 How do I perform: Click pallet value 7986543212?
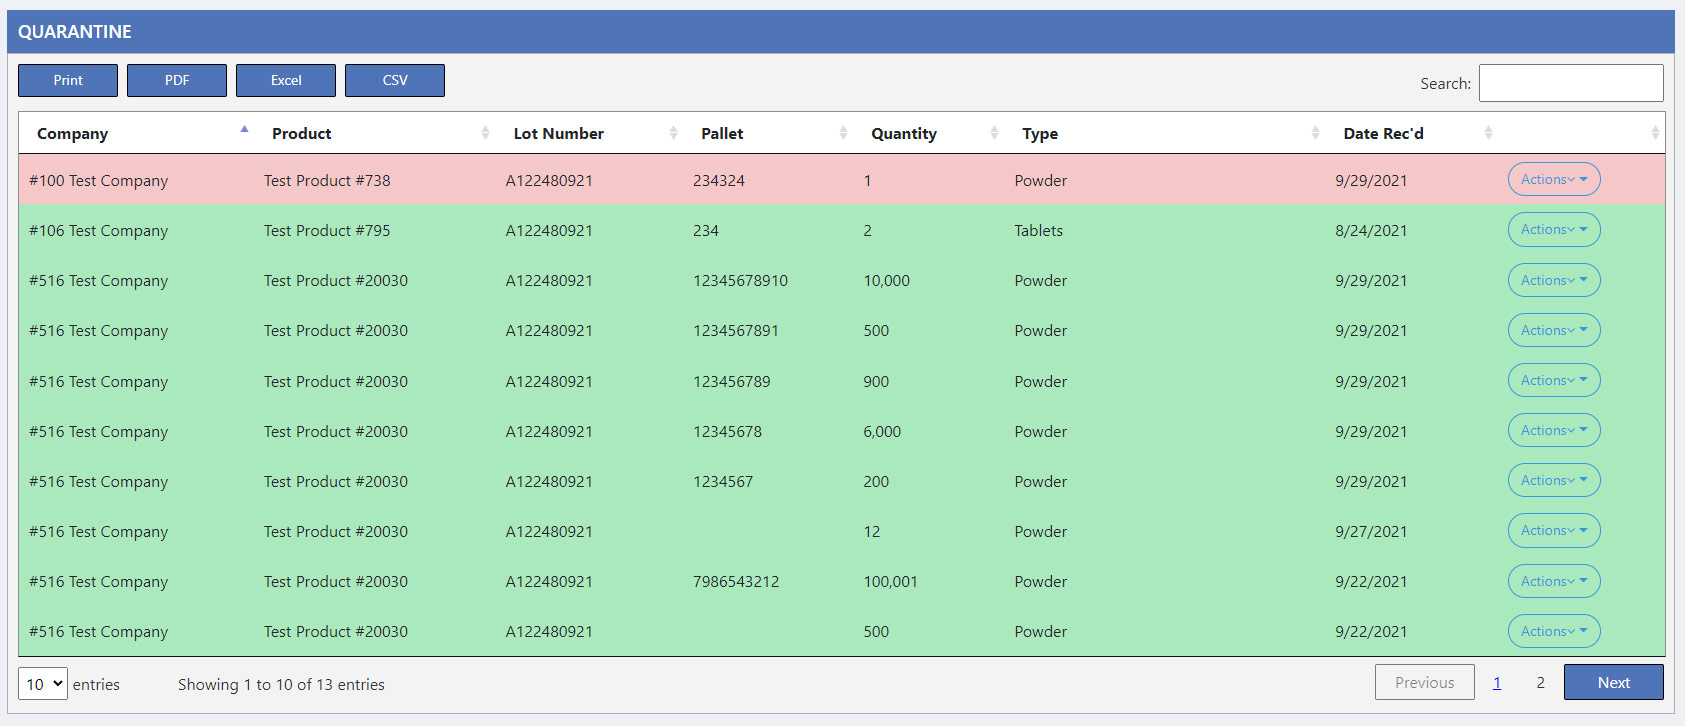736,581
